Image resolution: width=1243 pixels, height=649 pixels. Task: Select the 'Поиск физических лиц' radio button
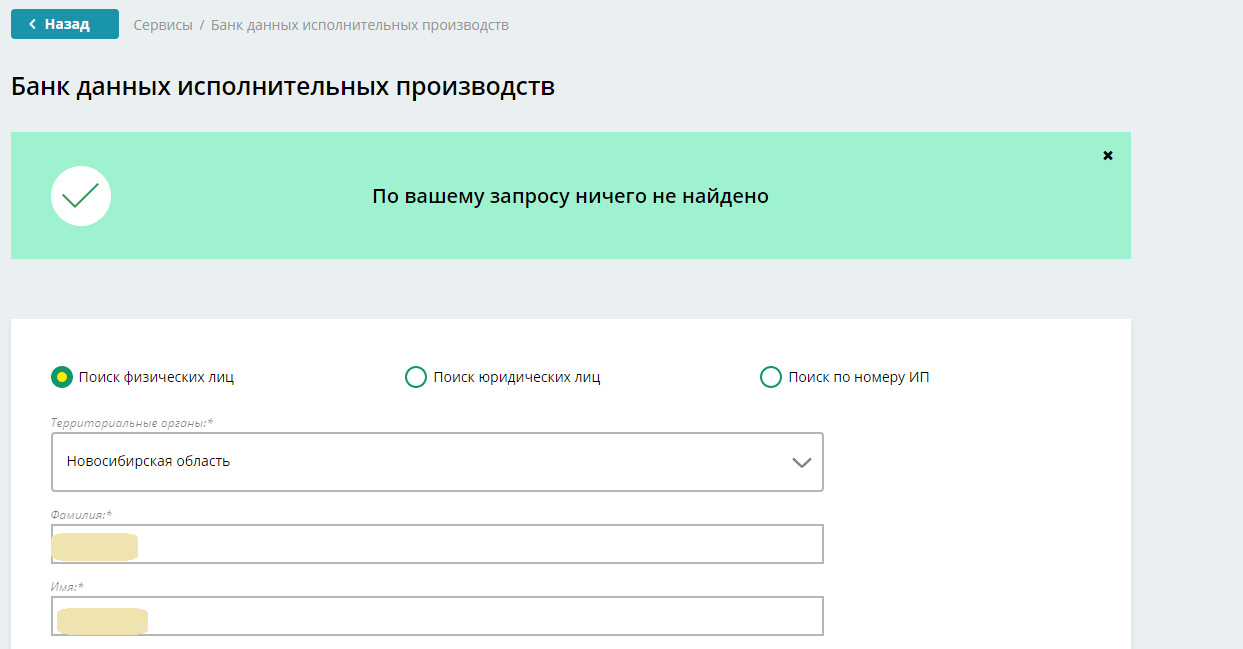tap(62, 377)
